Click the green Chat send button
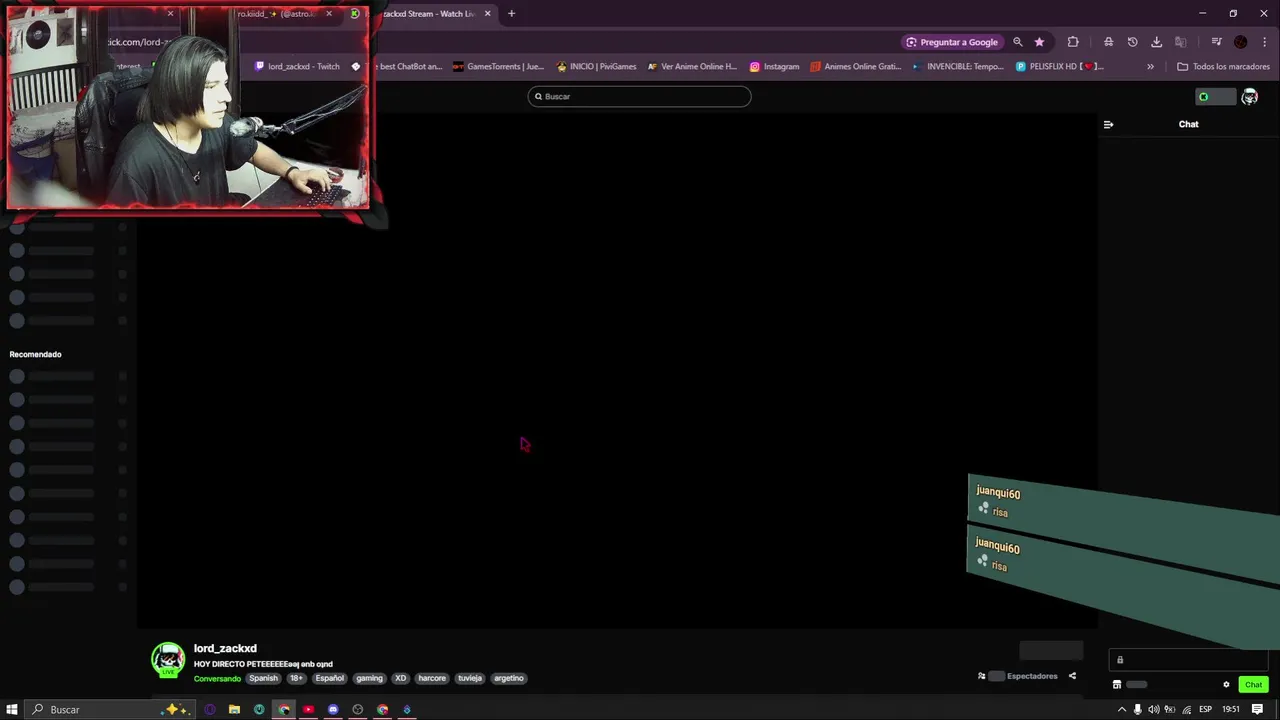The image size is (1280, 720). [1253, 685]
